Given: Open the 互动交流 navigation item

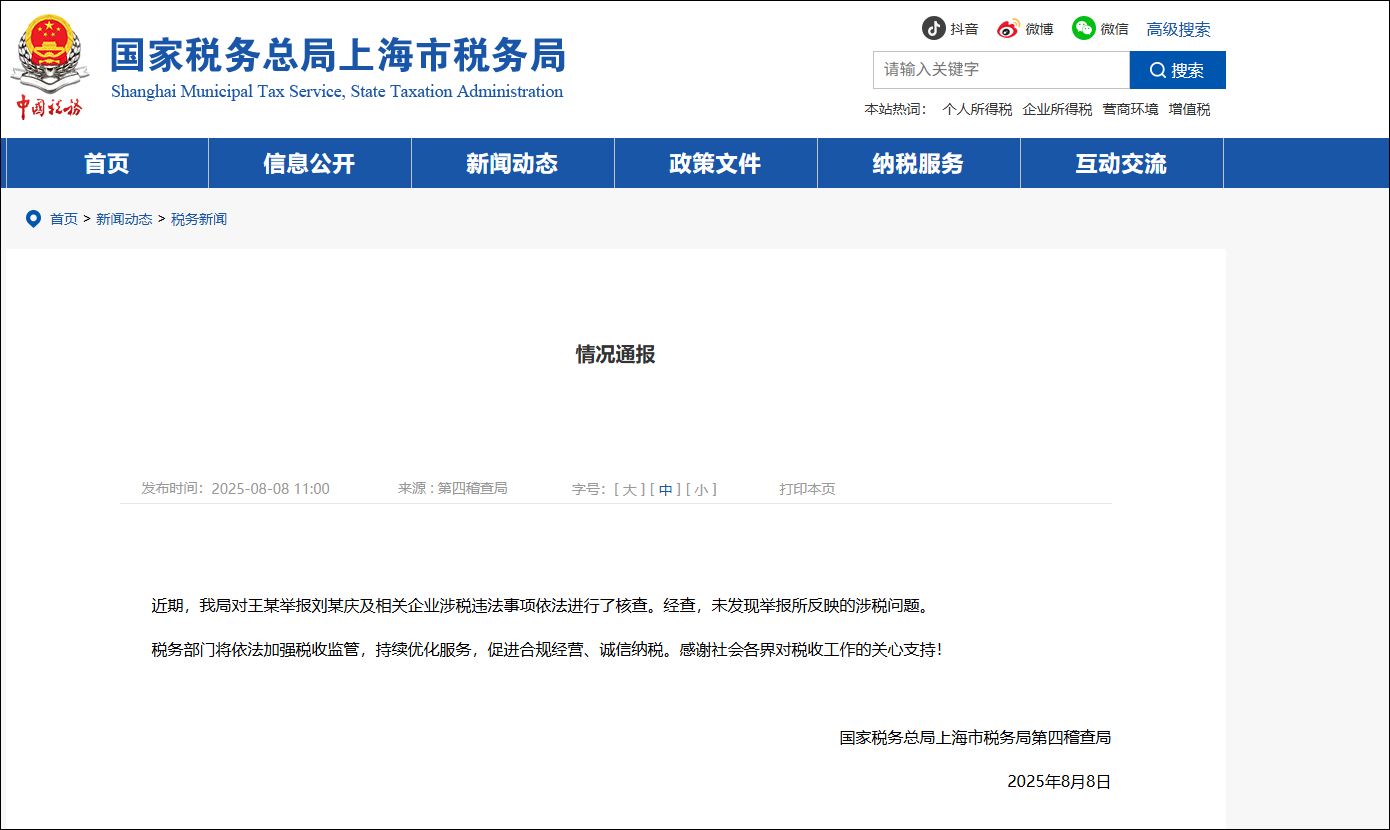Looking at the screenshot, I should point(1121,164).
